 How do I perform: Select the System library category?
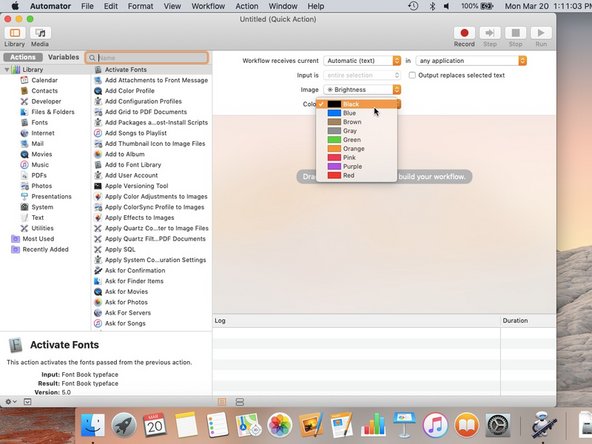(42, 207)
